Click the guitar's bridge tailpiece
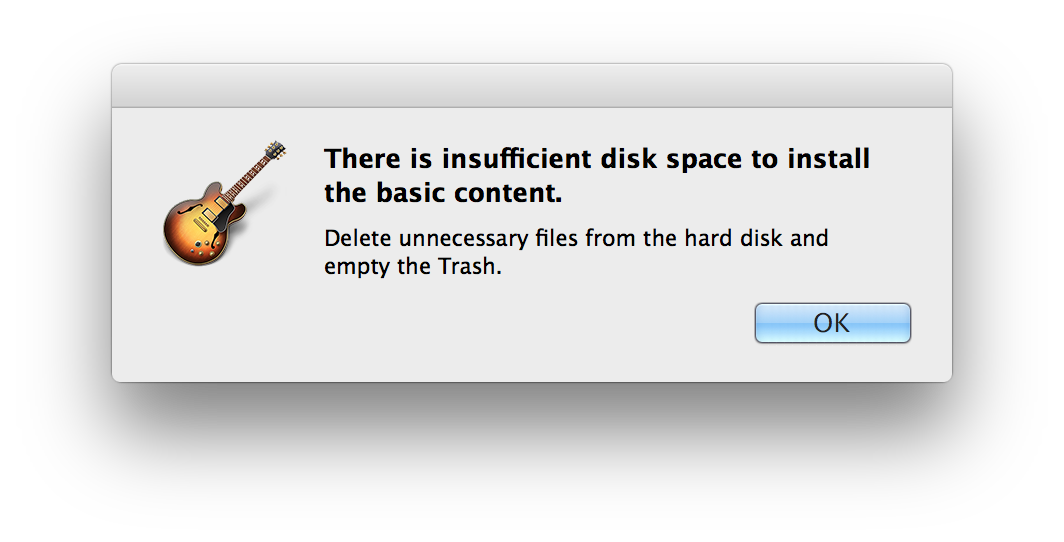1064x542 pixels. [x=199, y=222]
